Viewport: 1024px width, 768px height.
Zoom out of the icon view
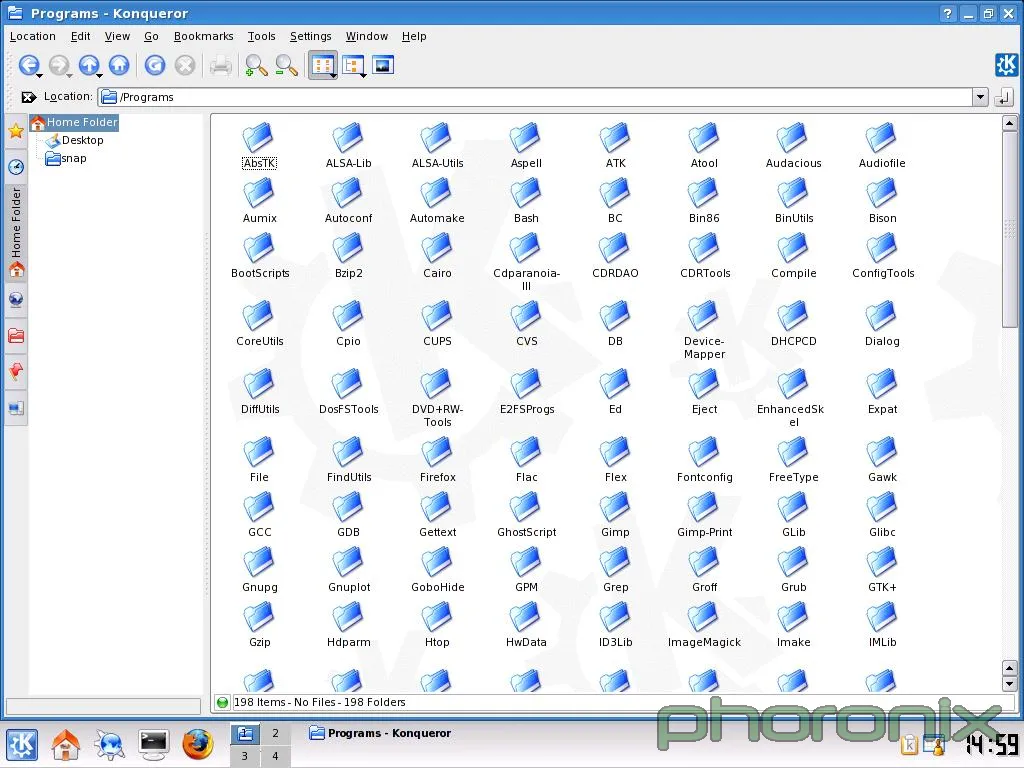pyautogui.click(x=286, y=65)
